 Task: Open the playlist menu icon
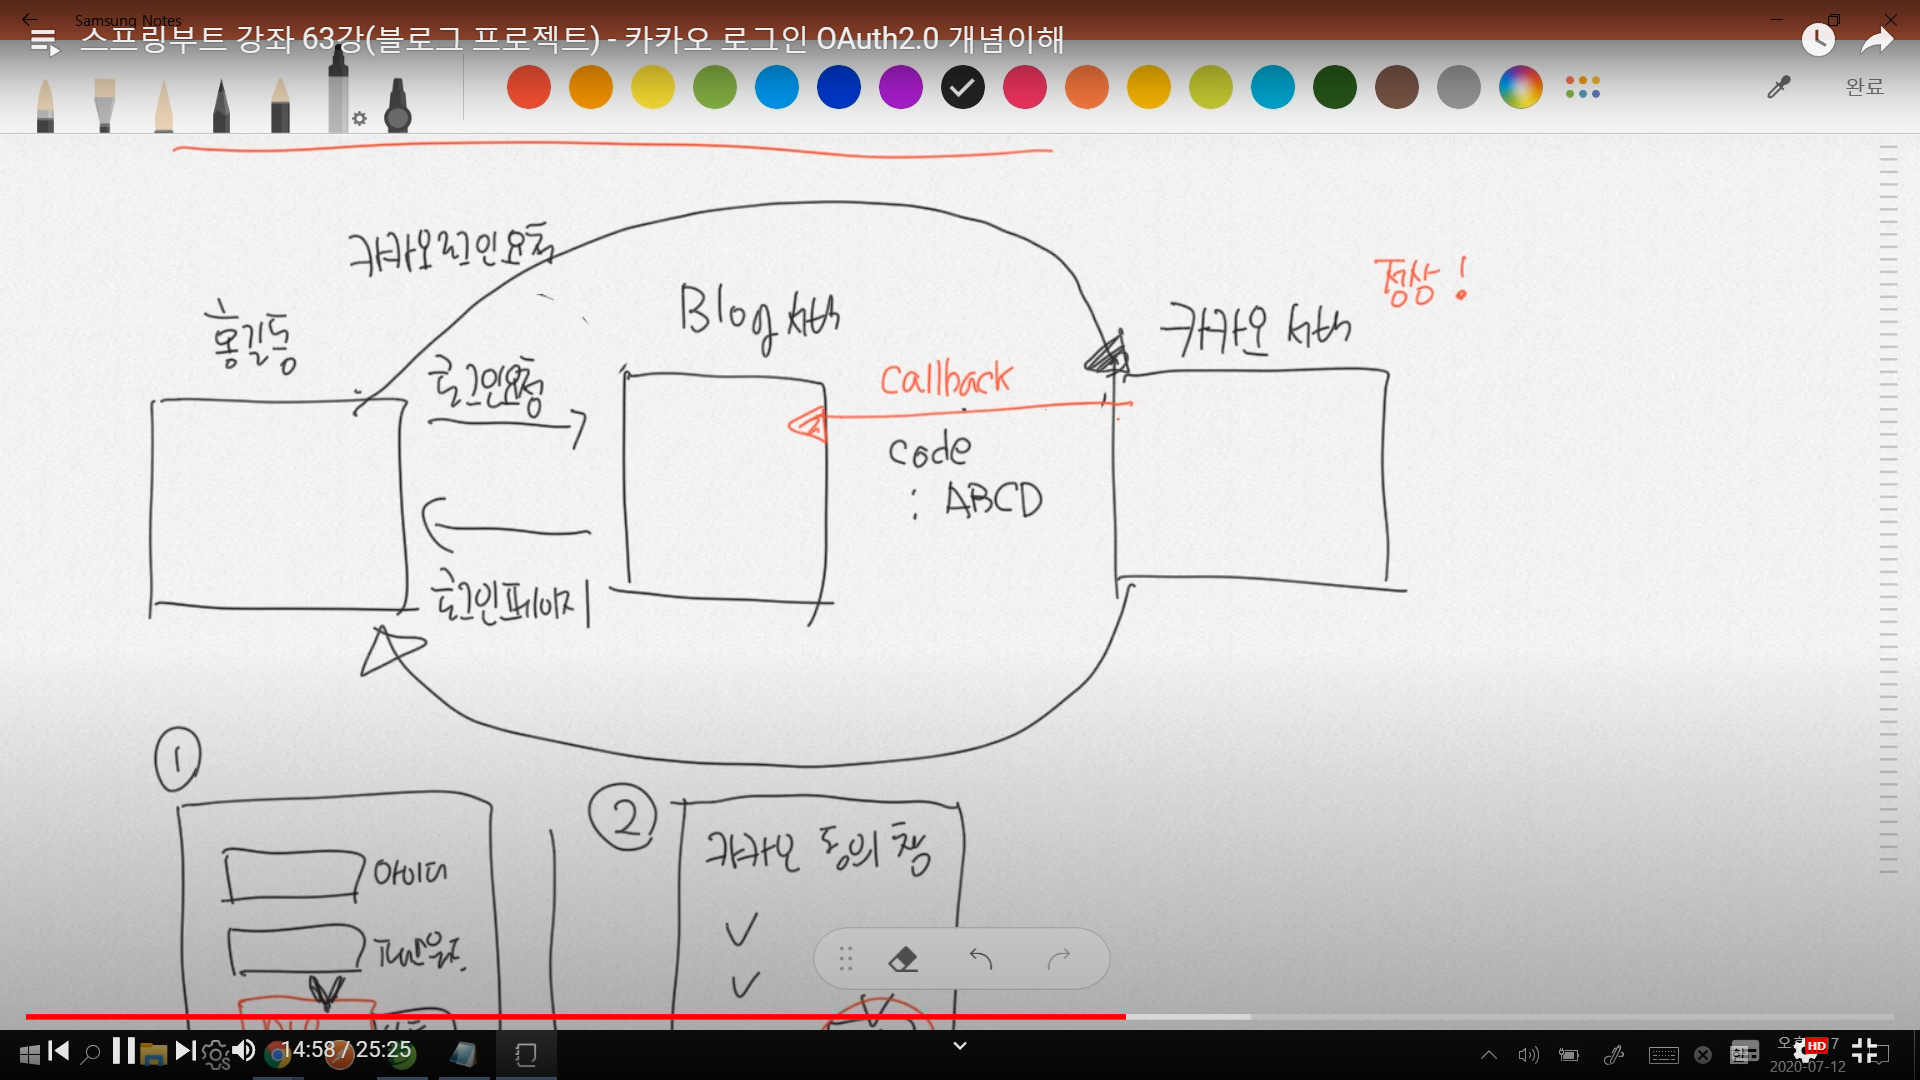click(44, 42)
